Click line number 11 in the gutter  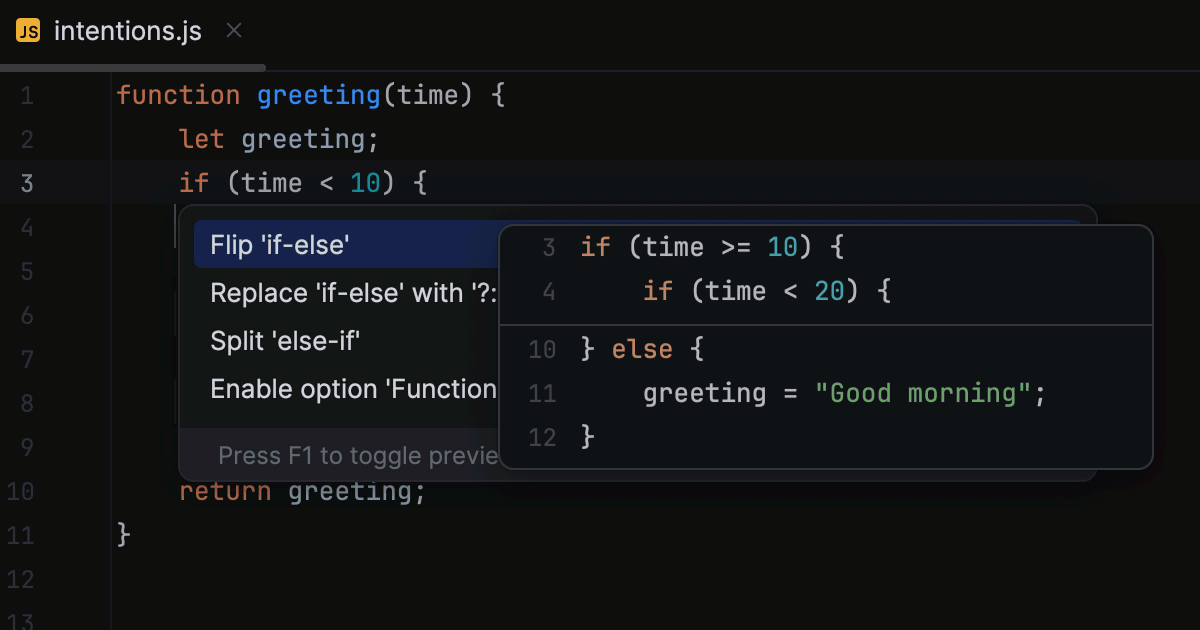click(x=20, y=535)
